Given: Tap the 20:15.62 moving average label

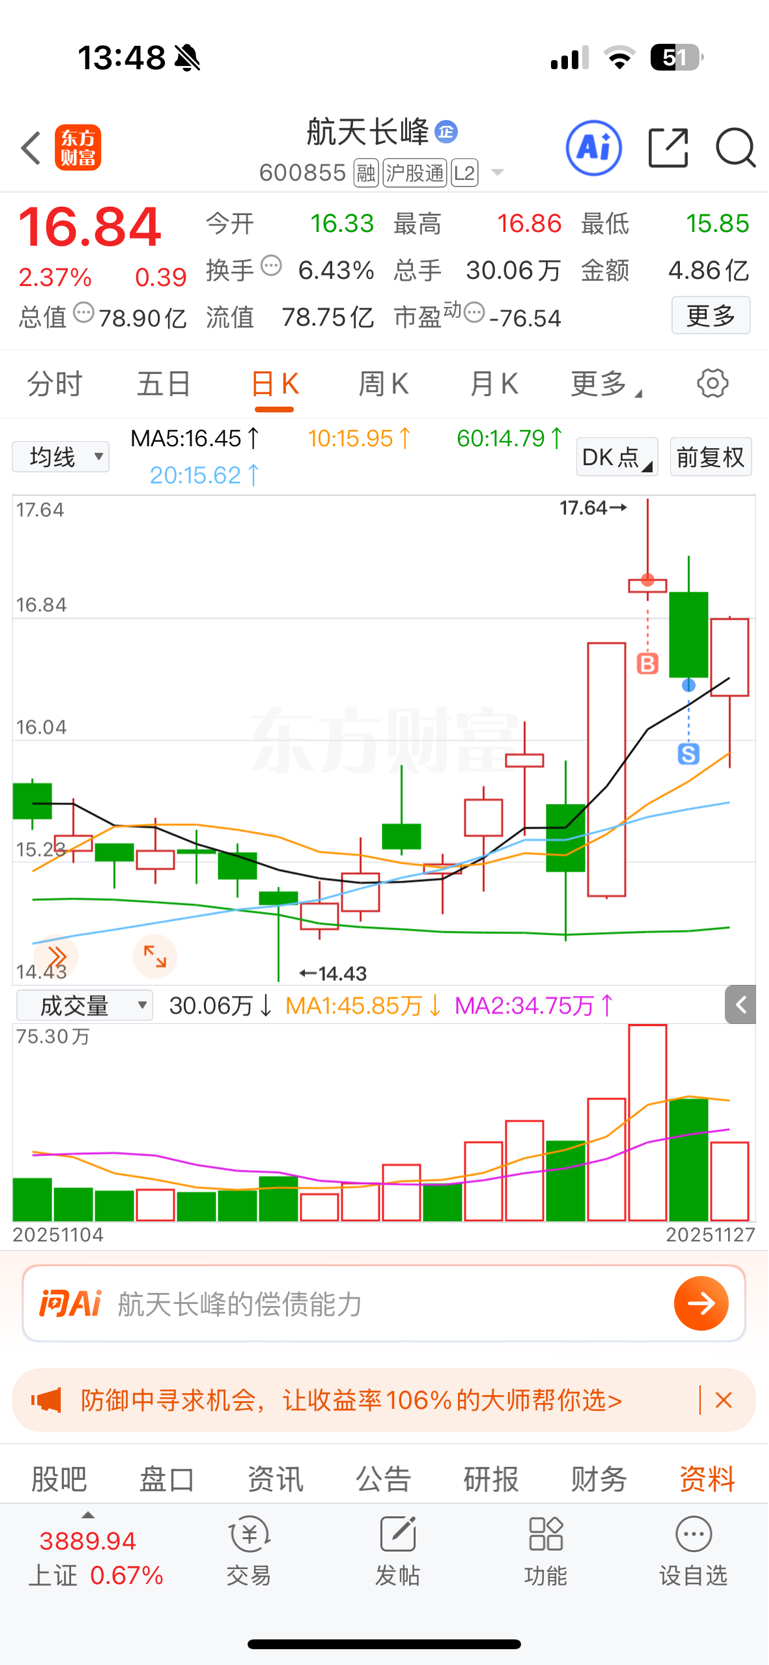Looking at the screenshot, I should tap(205, 475).
